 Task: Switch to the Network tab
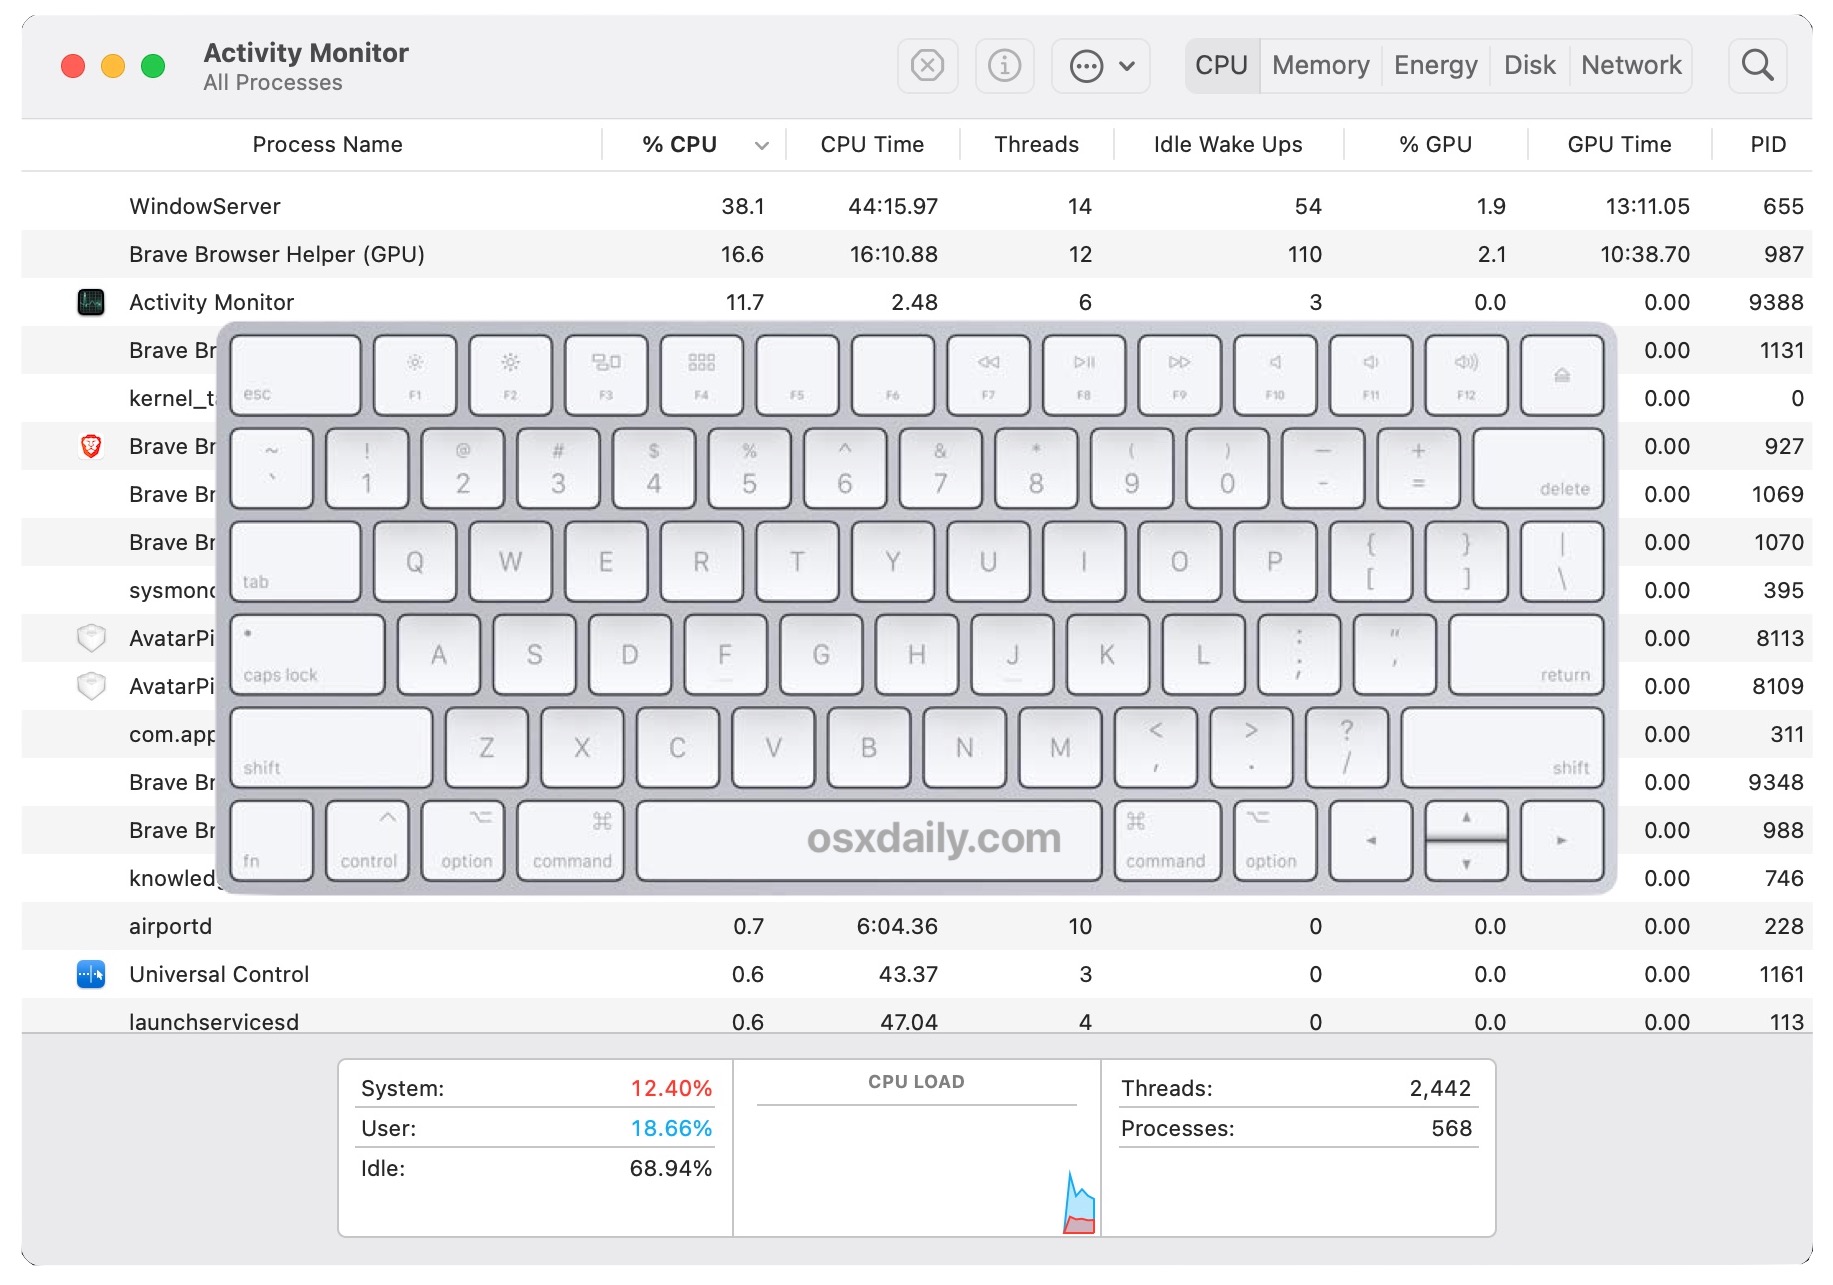(1631, 66)
